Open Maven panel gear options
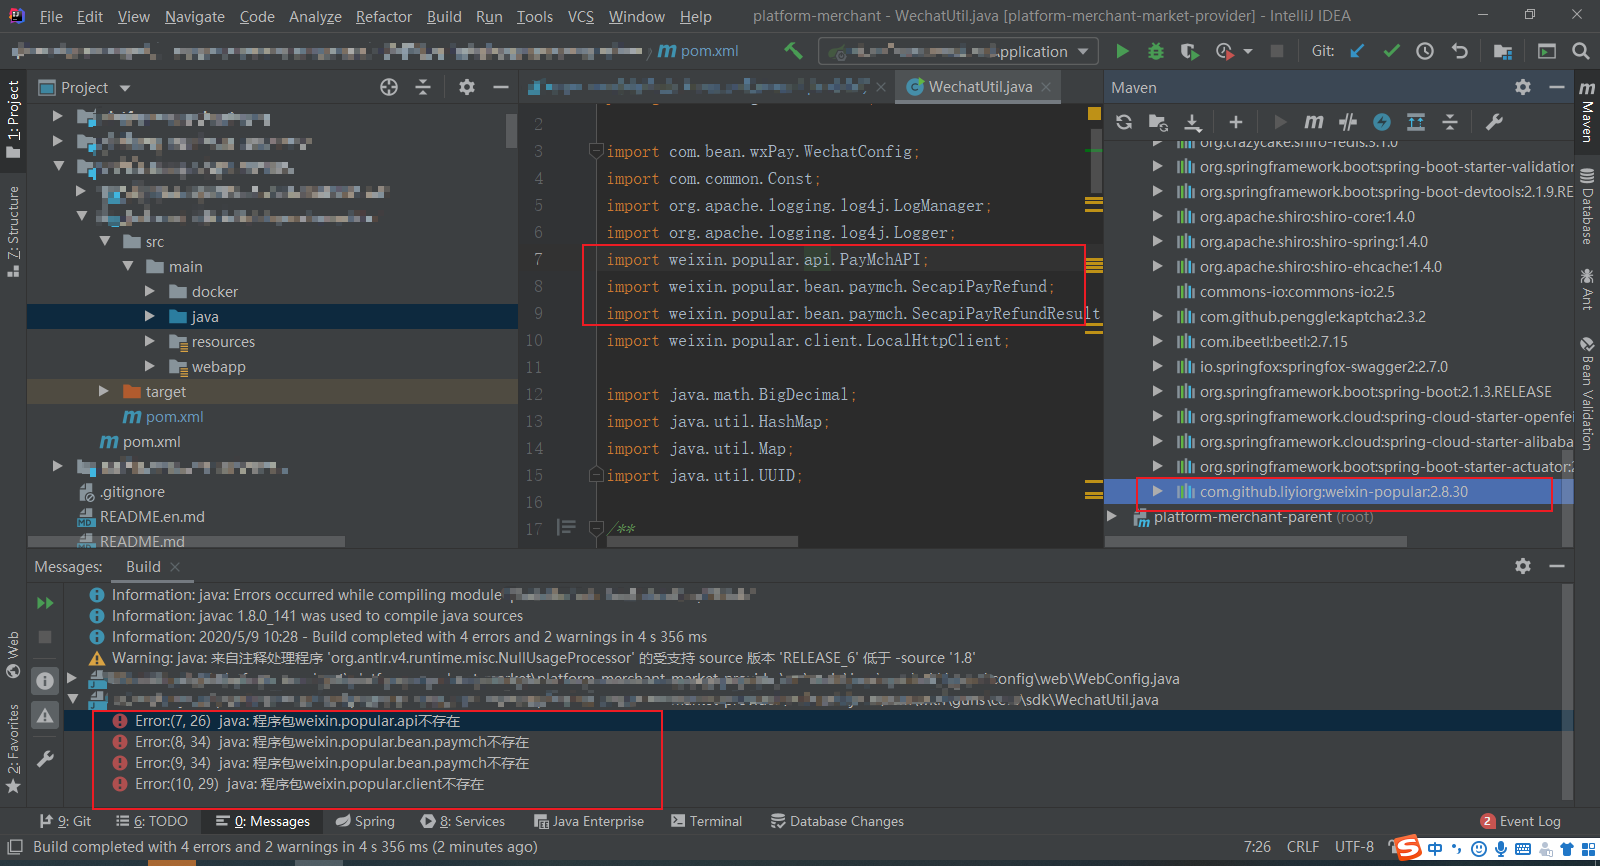The width and height of the screenshot is (1600, 866). coord(1523,87)
